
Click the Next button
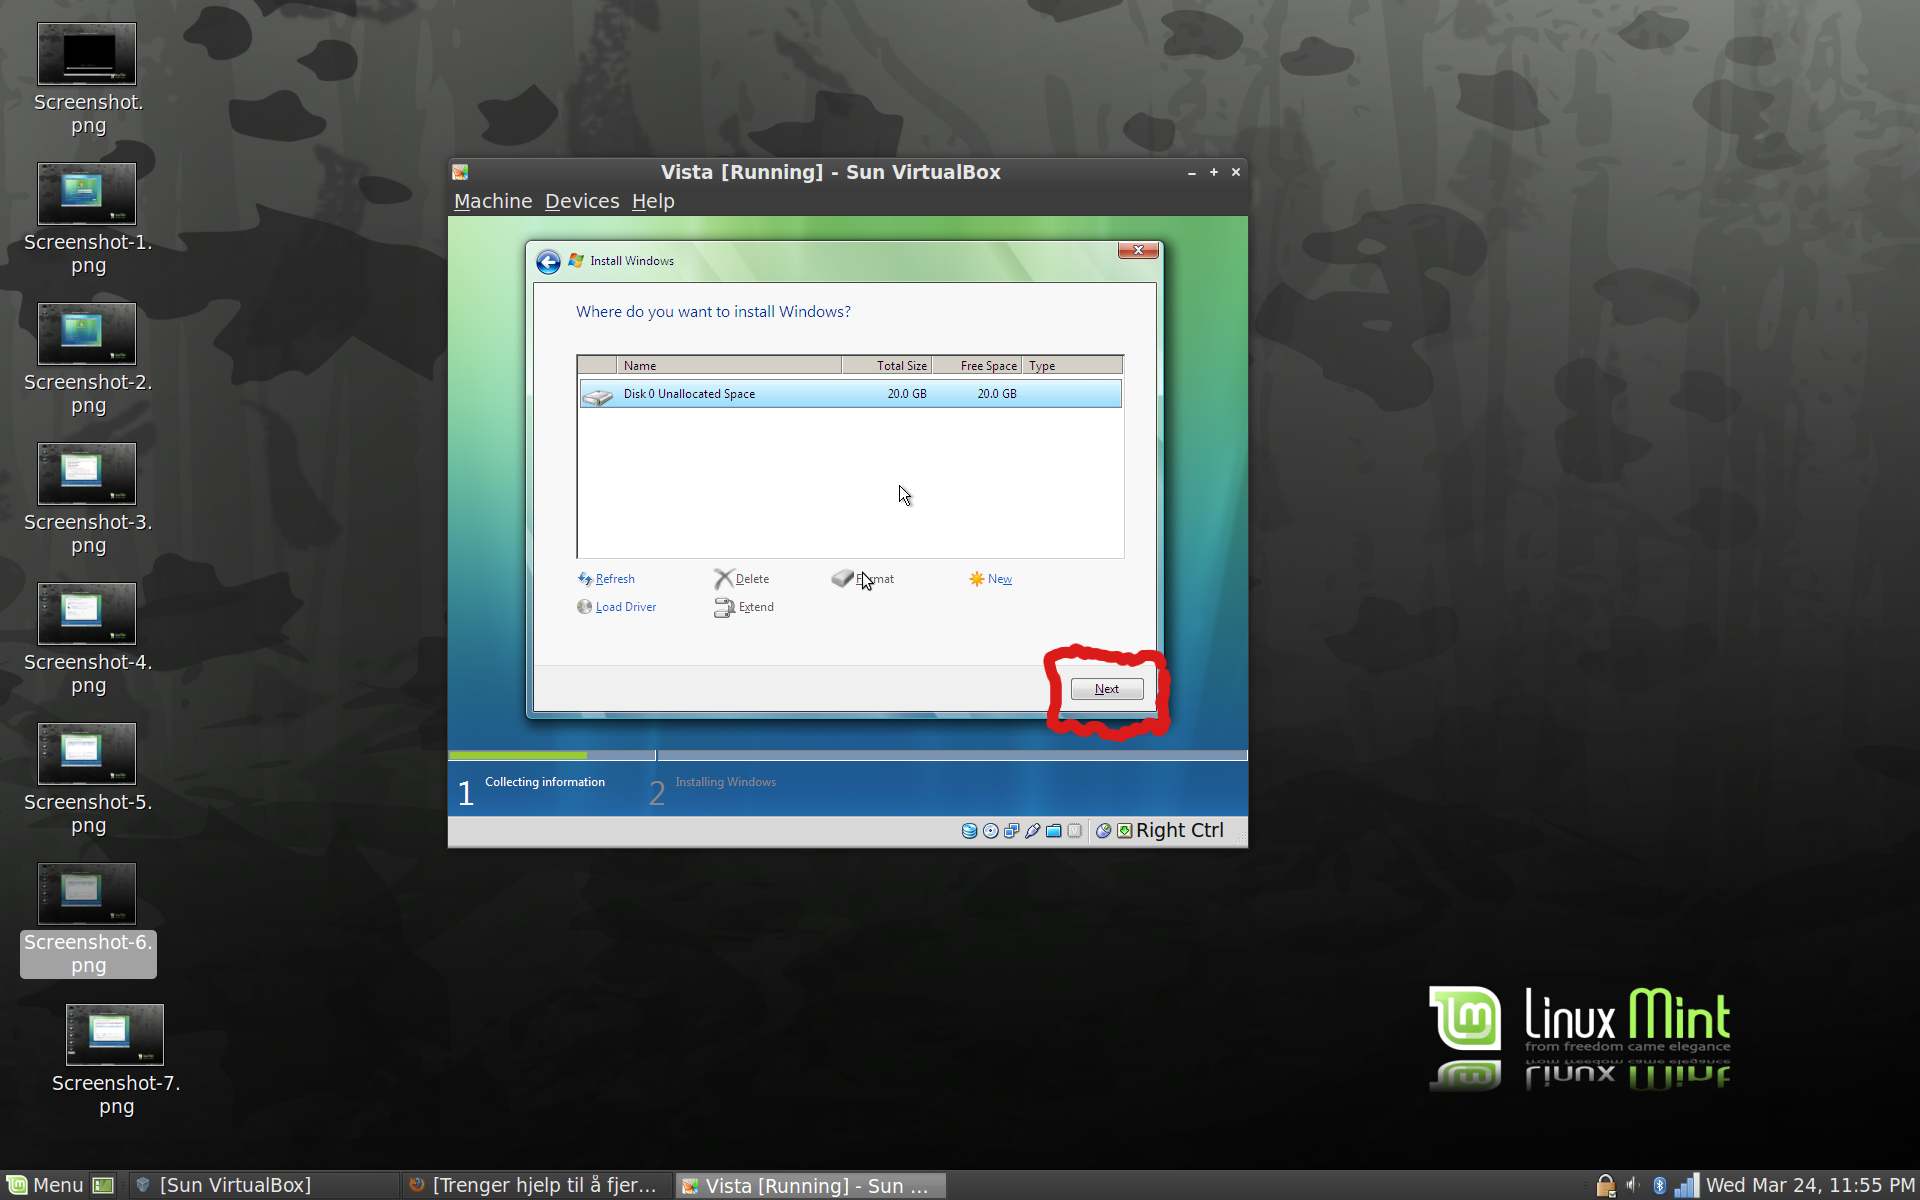click(1107, 689)
